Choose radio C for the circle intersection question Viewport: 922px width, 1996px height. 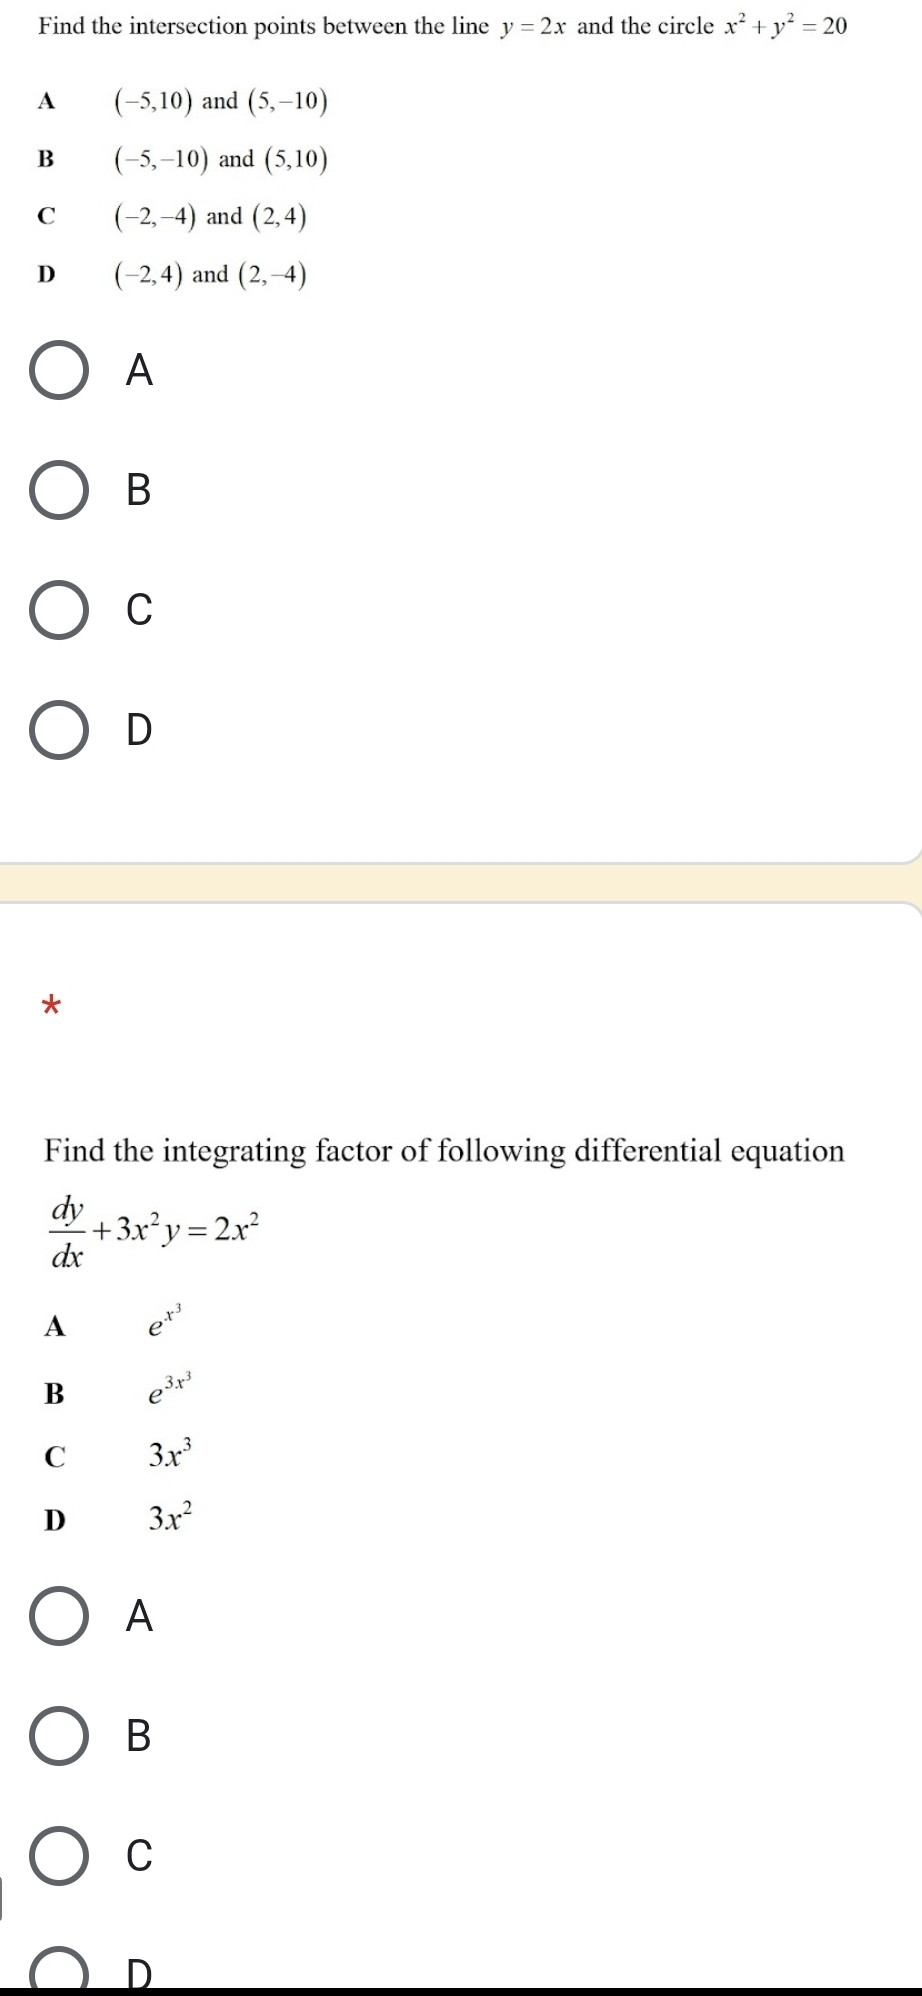point(59,609)
